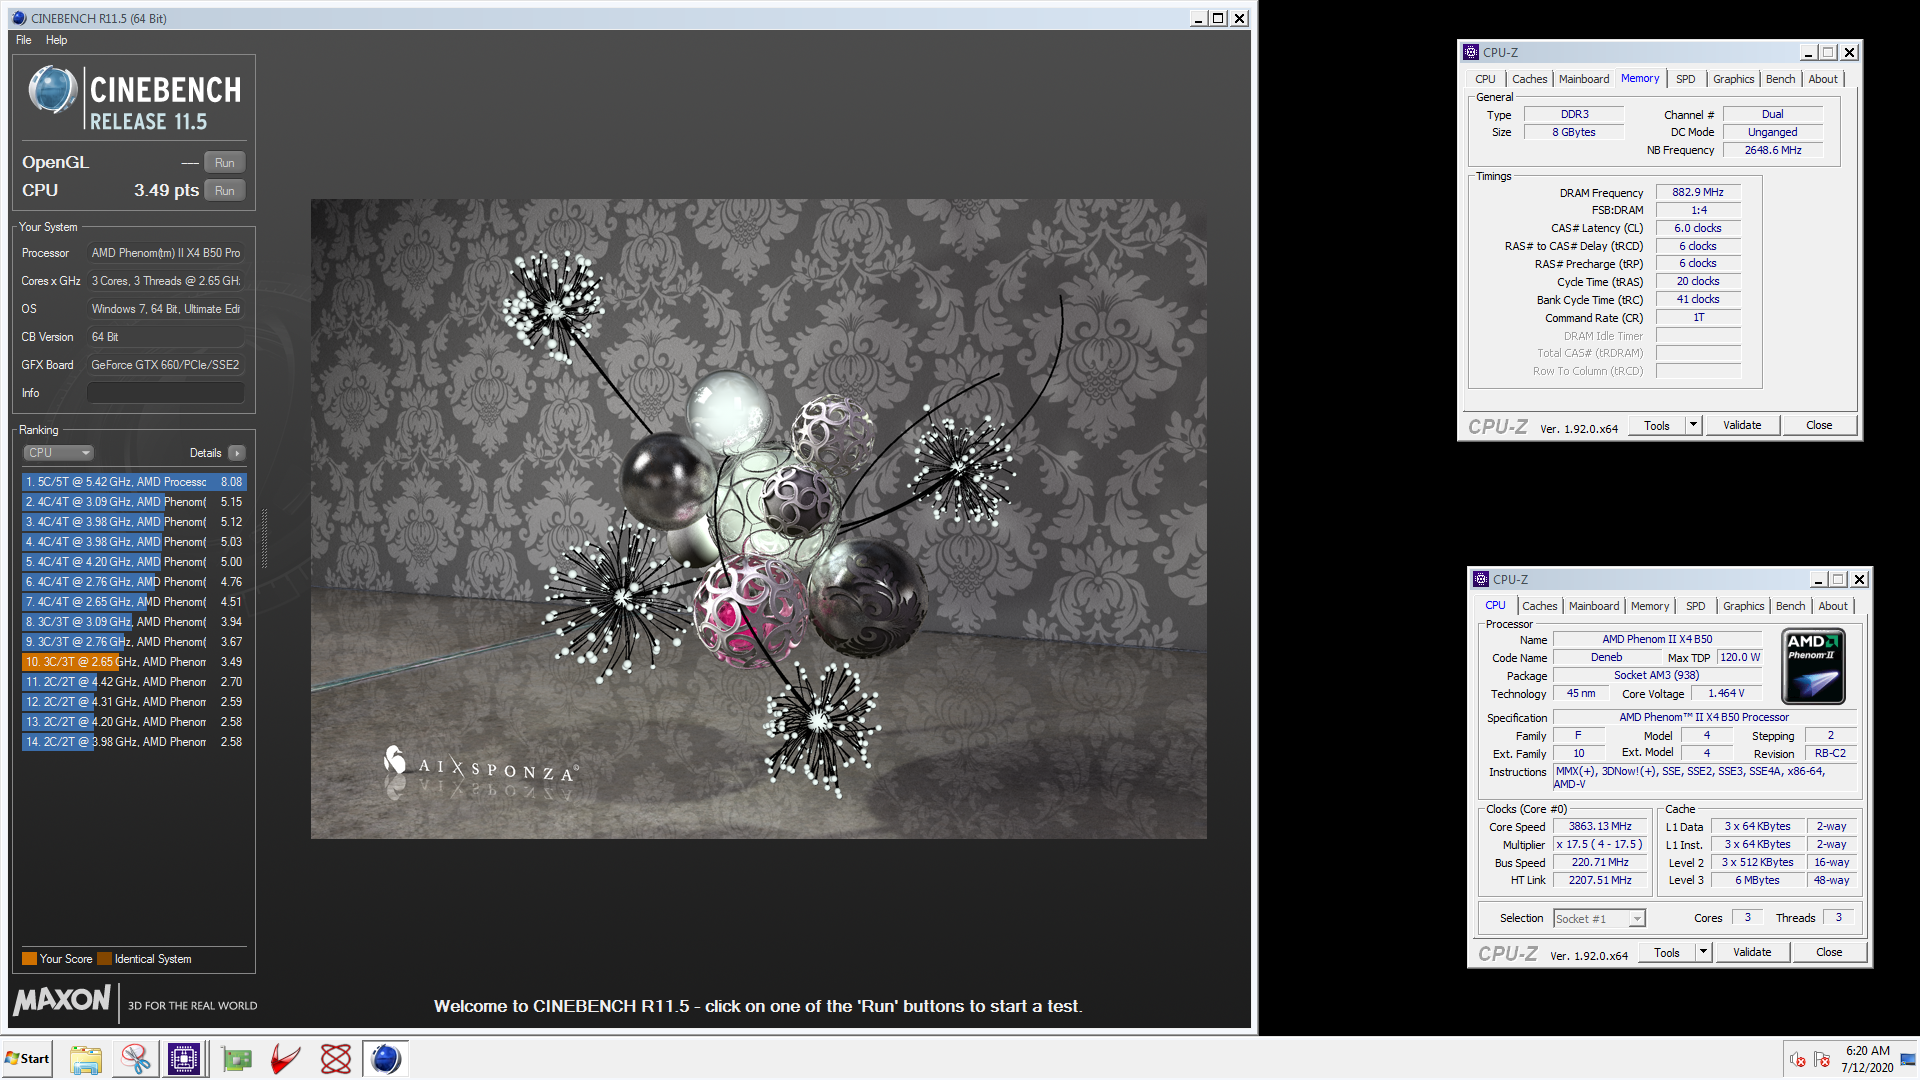Click the Identical System legend swatch

104,959
